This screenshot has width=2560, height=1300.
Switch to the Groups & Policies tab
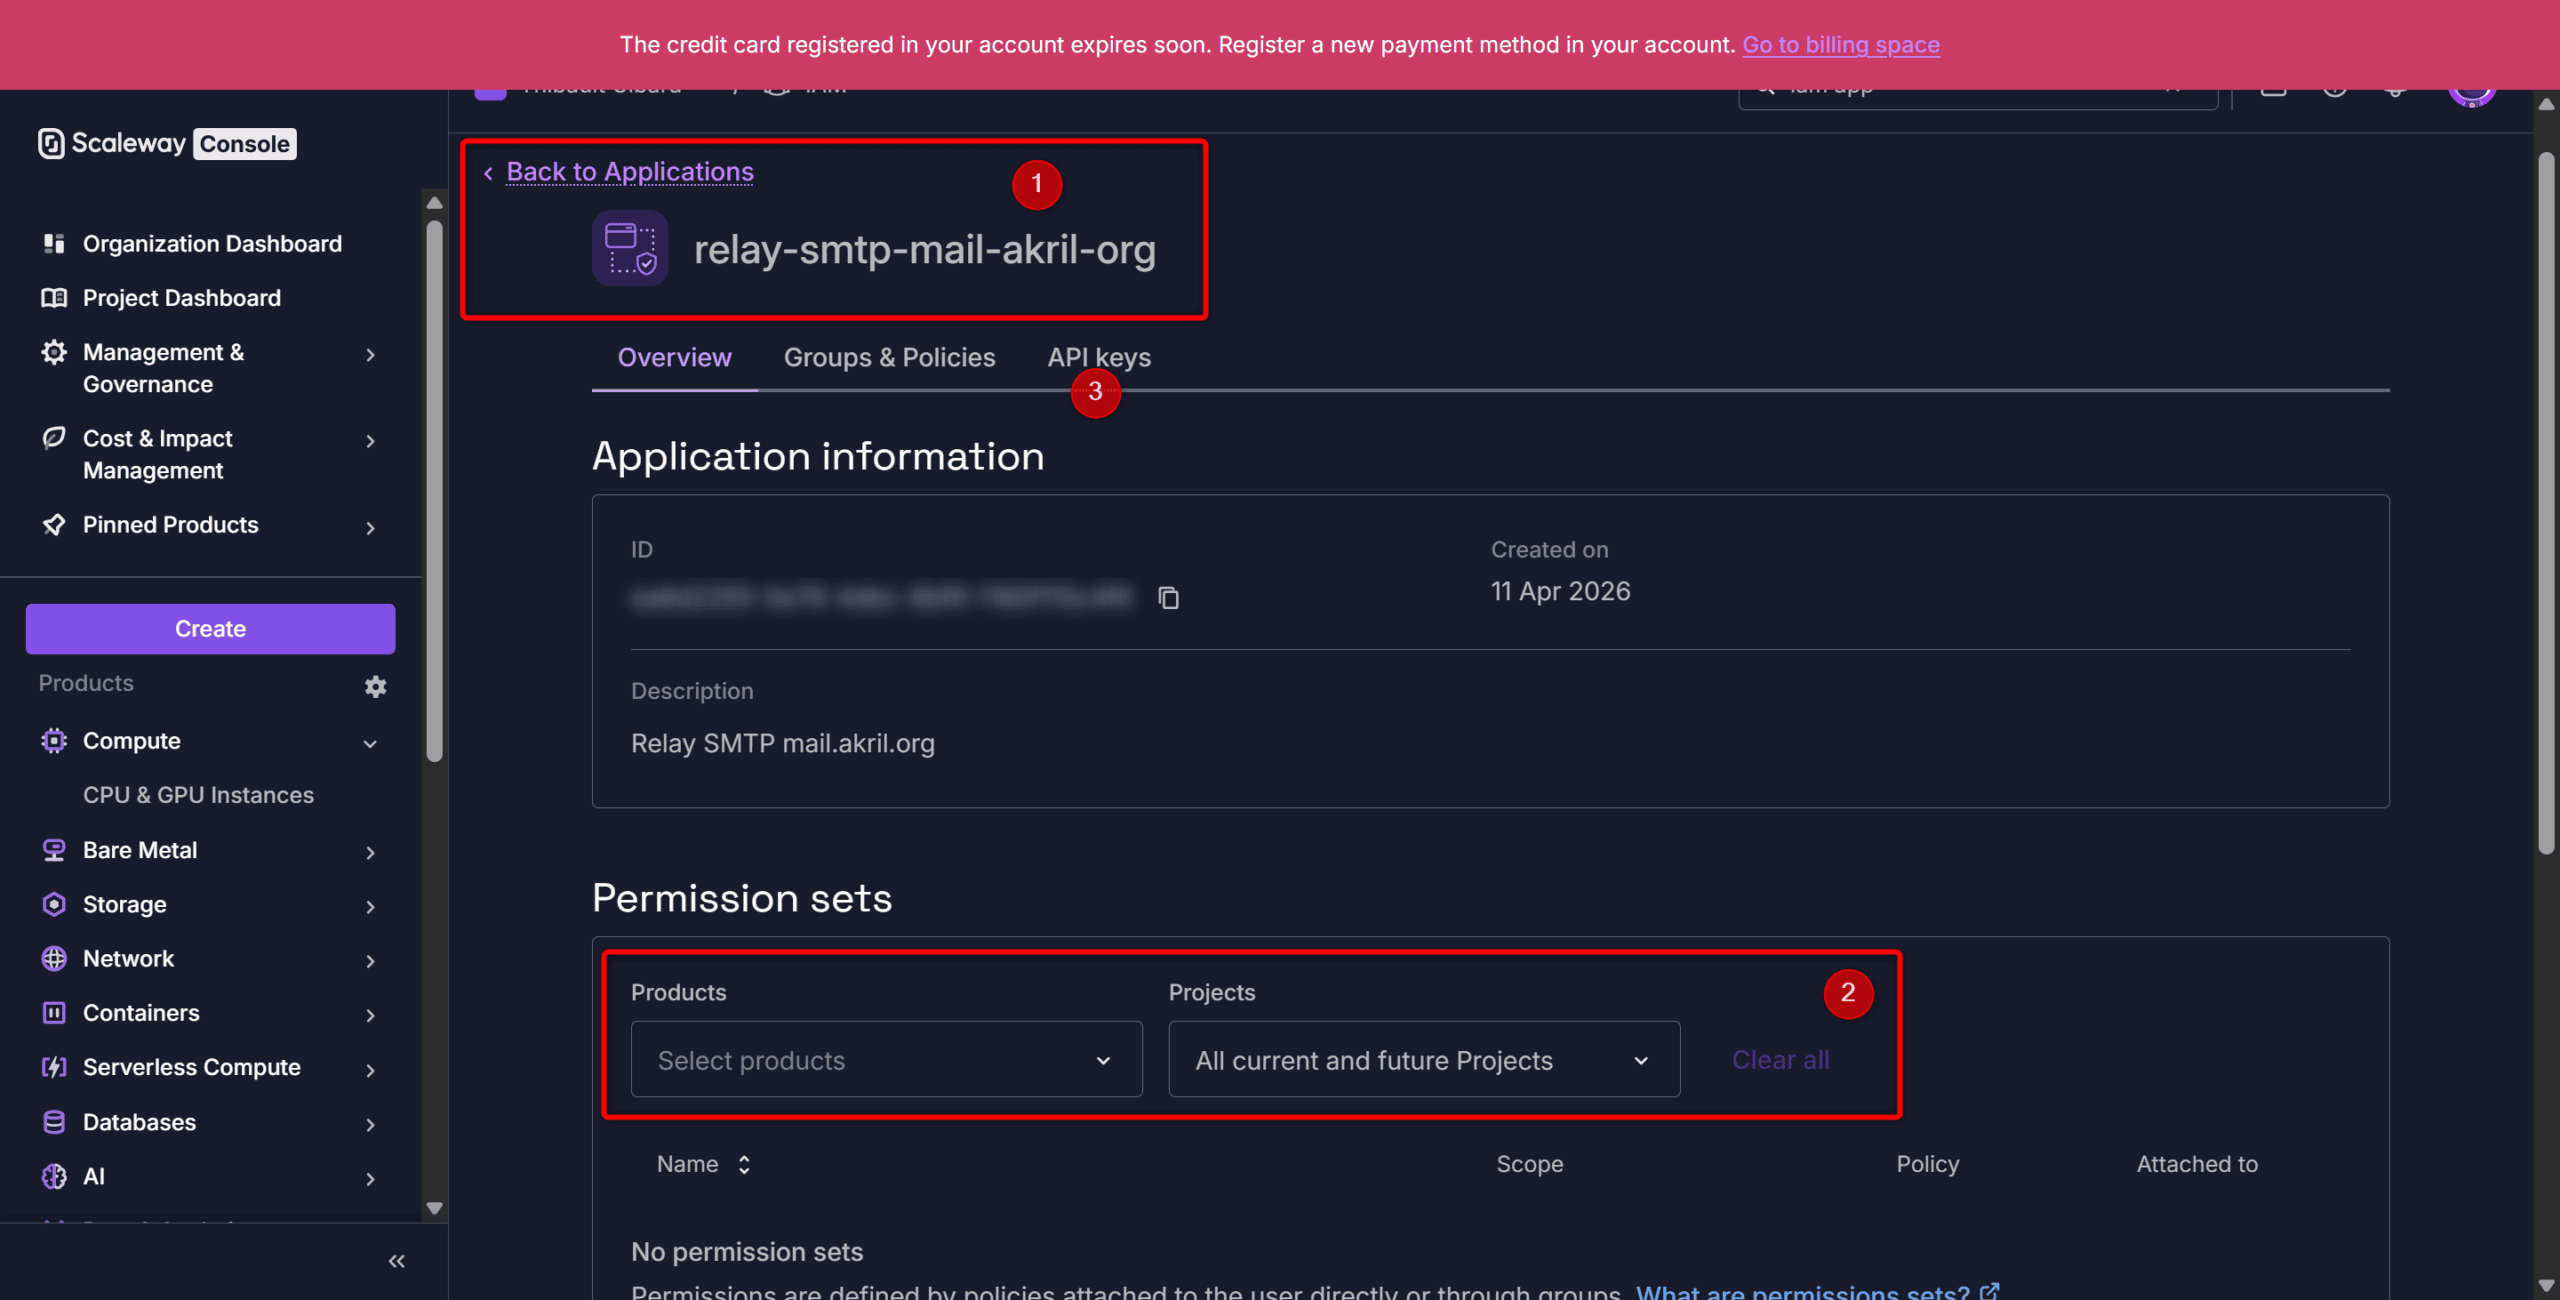889,358
